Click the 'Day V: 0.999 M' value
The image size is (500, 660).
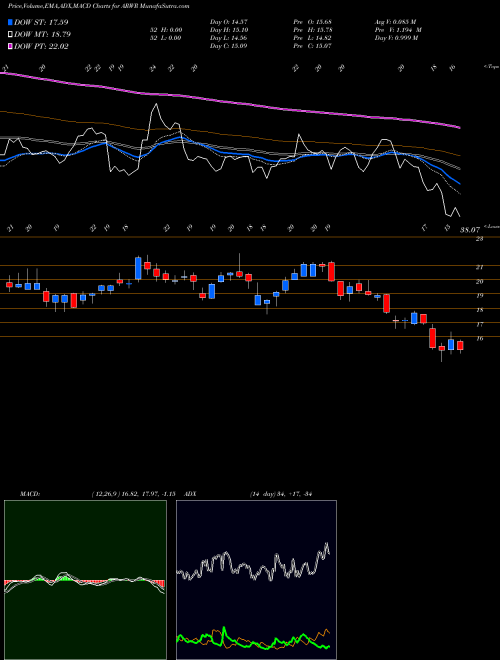pos(396,38)
